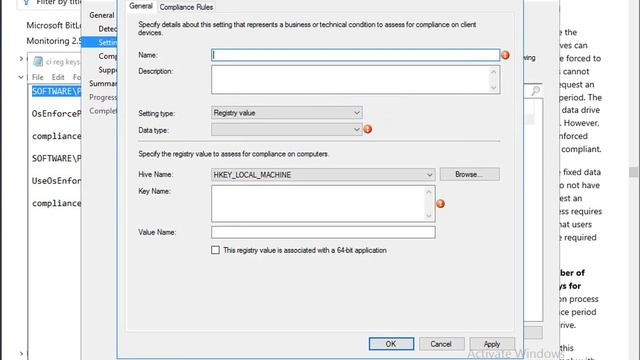Expand the collapsed chevron beside ci reg keys
The width and height of the screenshot is (640, 360).
tap(21, 59)
